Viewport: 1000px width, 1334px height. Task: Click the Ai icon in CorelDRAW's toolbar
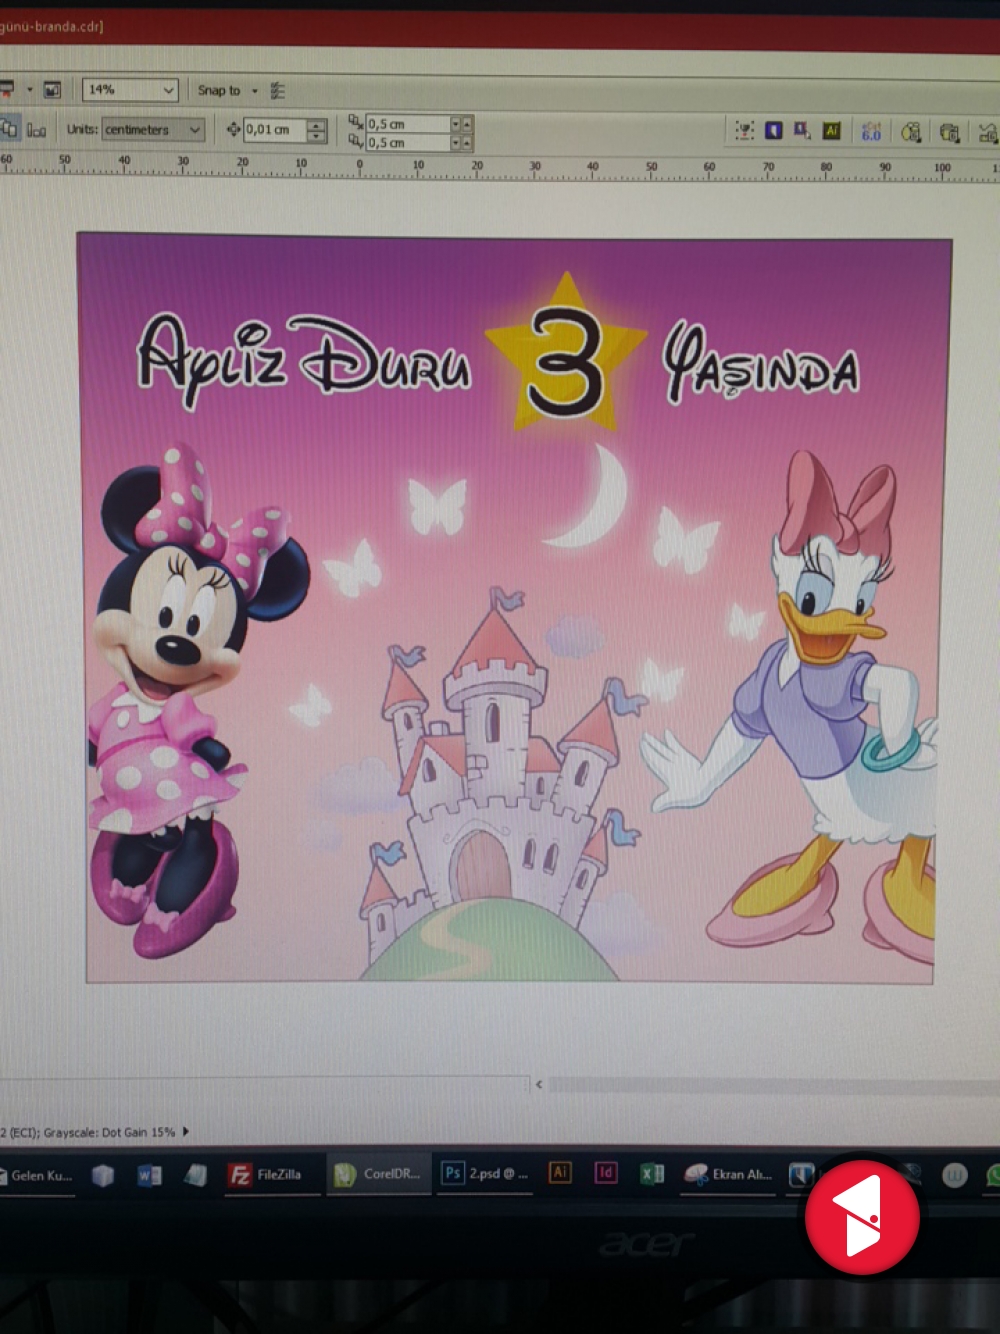[x=831, y=130]
